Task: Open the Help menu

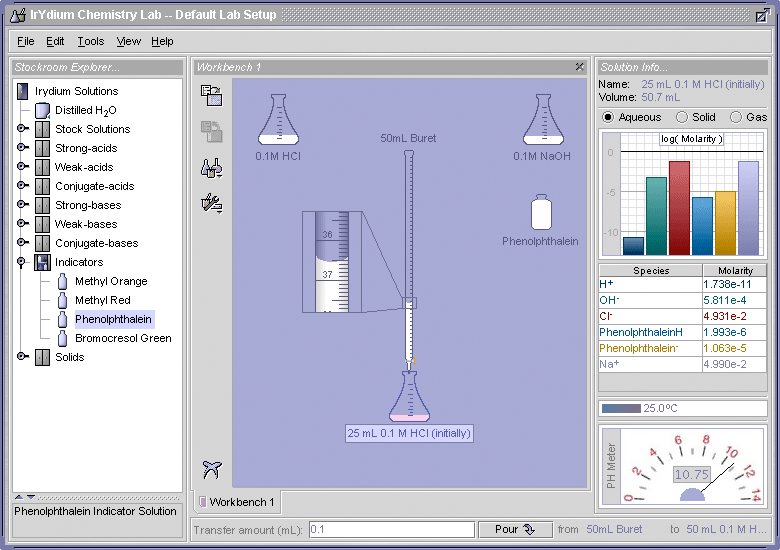Action: tap(162, 41)
